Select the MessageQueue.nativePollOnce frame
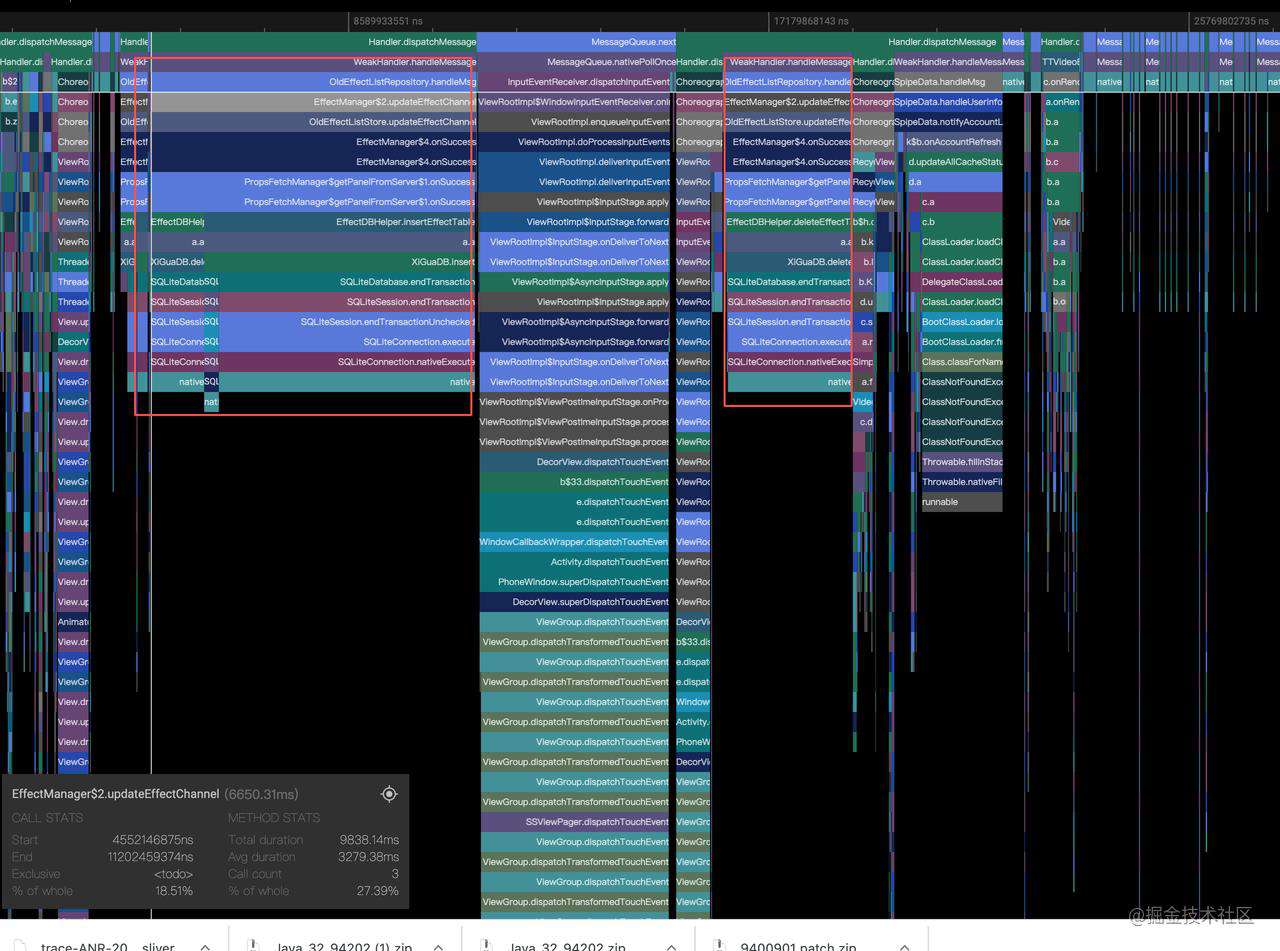The width and height of the screenshot is (1280, 951). click(577, 62)
